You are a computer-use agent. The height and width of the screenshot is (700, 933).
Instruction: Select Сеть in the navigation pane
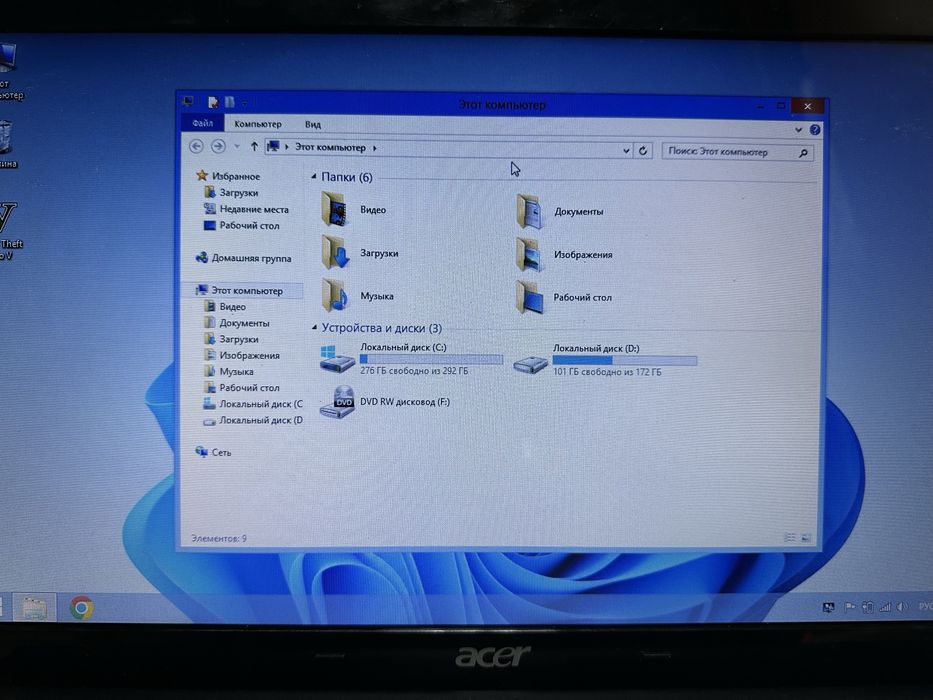pyautogui.click(x=214, y=452)
